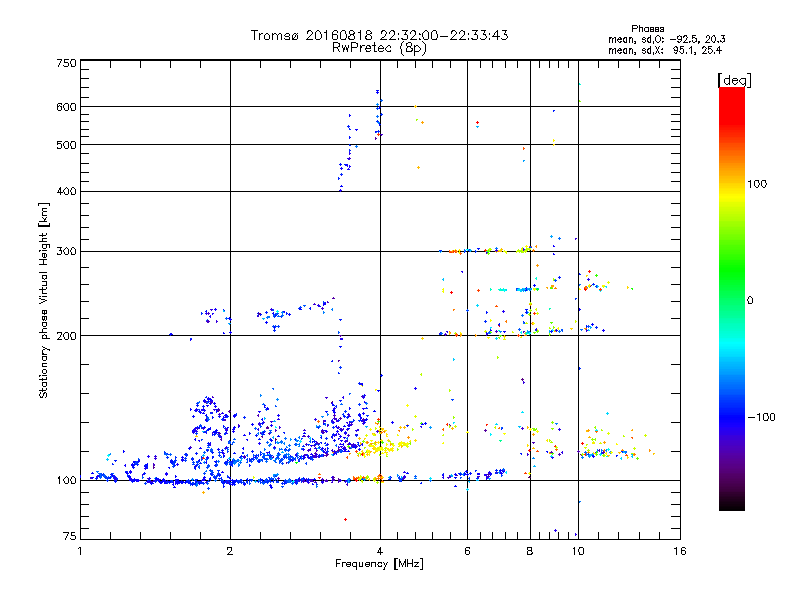Click y-axis tick label '400'
The height and width of the screenshot is (600, 800).
pyautogui.click(x=66, y=191)
